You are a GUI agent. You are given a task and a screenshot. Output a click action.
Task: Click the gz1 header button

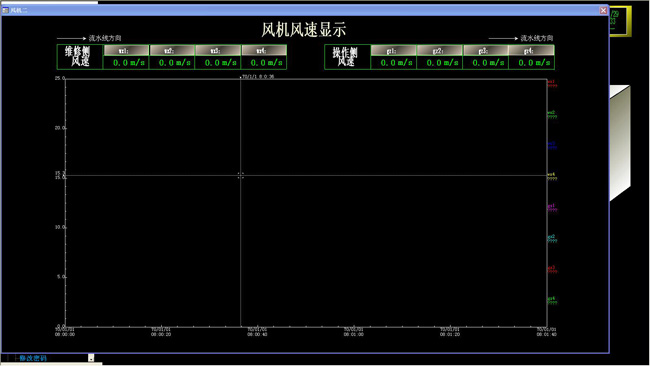pyautogui.click(x=394, y=51)
